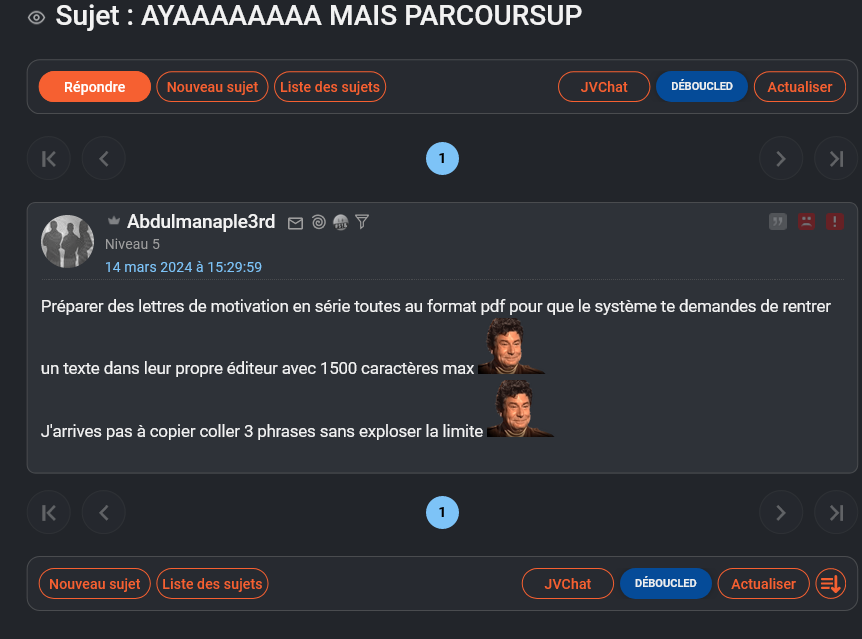Click the Abdulmanaple3rd avatar thumbnail
Image resolution: width=862 pixels, height=639 pixels.
point(67,241)
